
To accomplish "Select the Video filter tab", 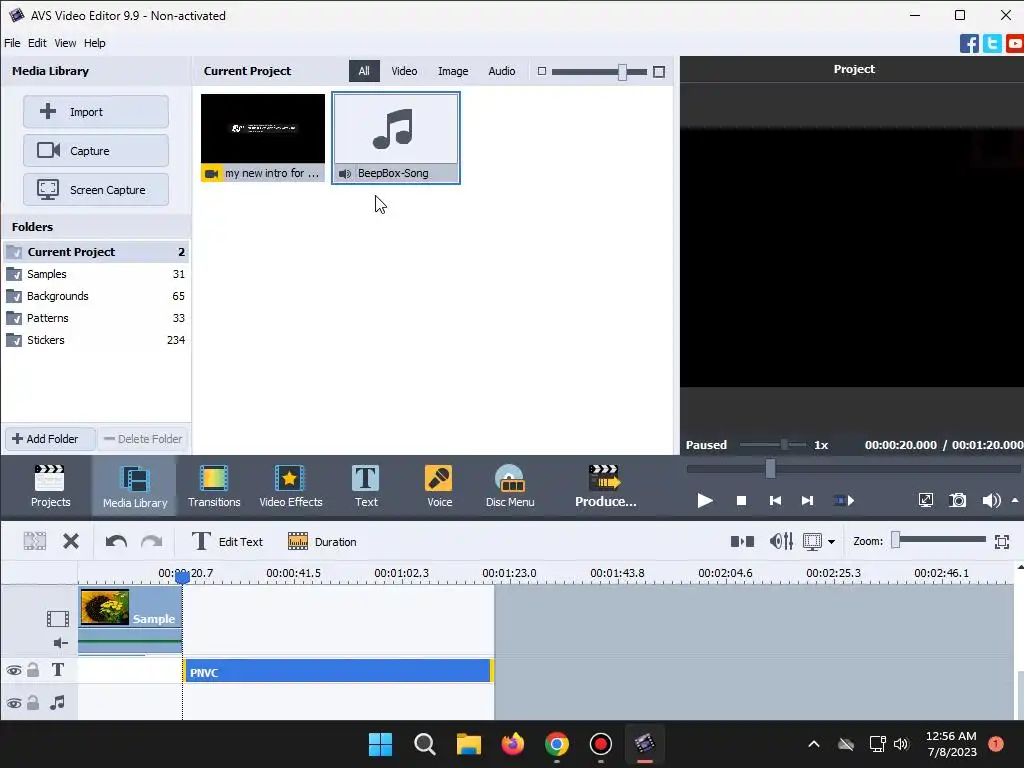I will click(x=404, y=71).
